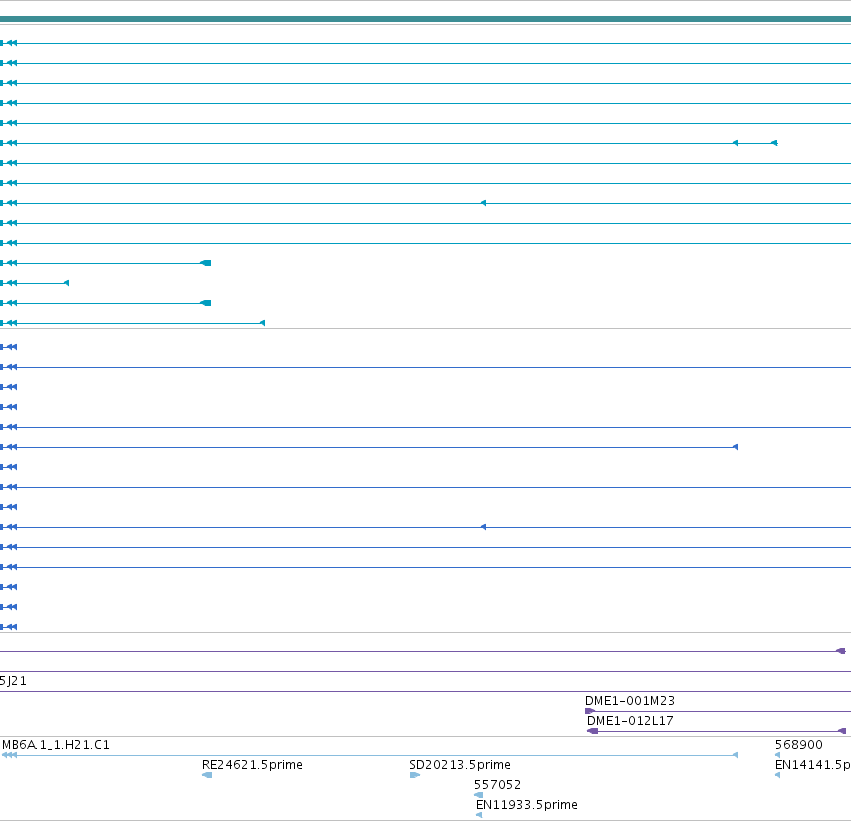Select the end block of the topmost purple line
This screenshot has width=851, height=821.
[x=841, y=651]
